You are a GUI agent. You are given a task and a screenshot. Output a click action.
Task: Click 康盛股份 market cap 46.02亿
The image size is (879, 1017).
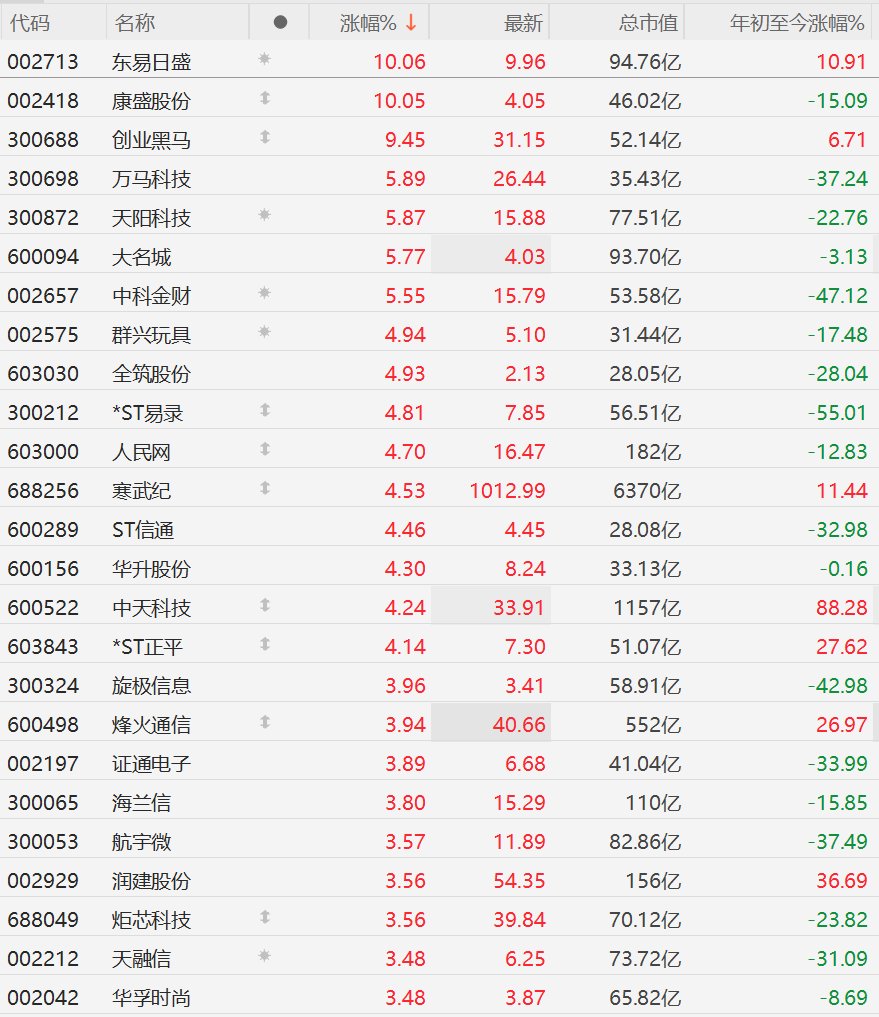point(645,101)
